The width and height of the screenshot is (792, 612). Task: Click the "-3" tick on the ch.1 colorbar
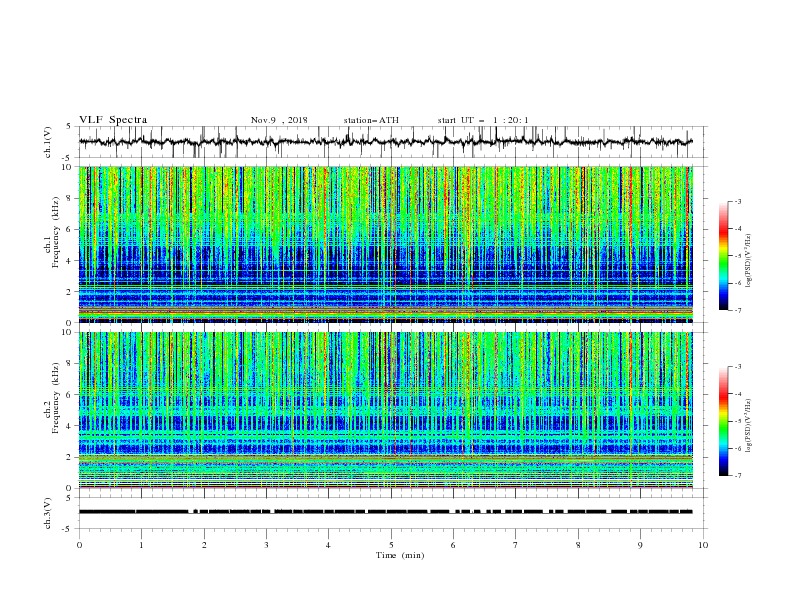737,201
